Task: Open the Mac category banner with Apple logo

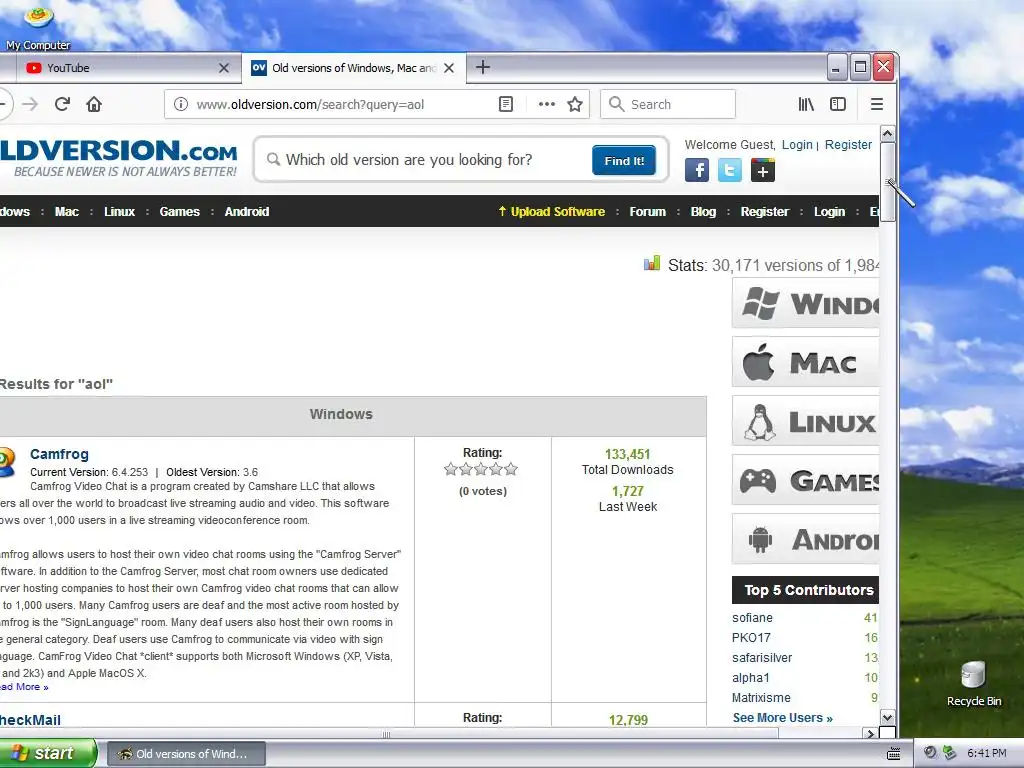Action: point(805,362)
